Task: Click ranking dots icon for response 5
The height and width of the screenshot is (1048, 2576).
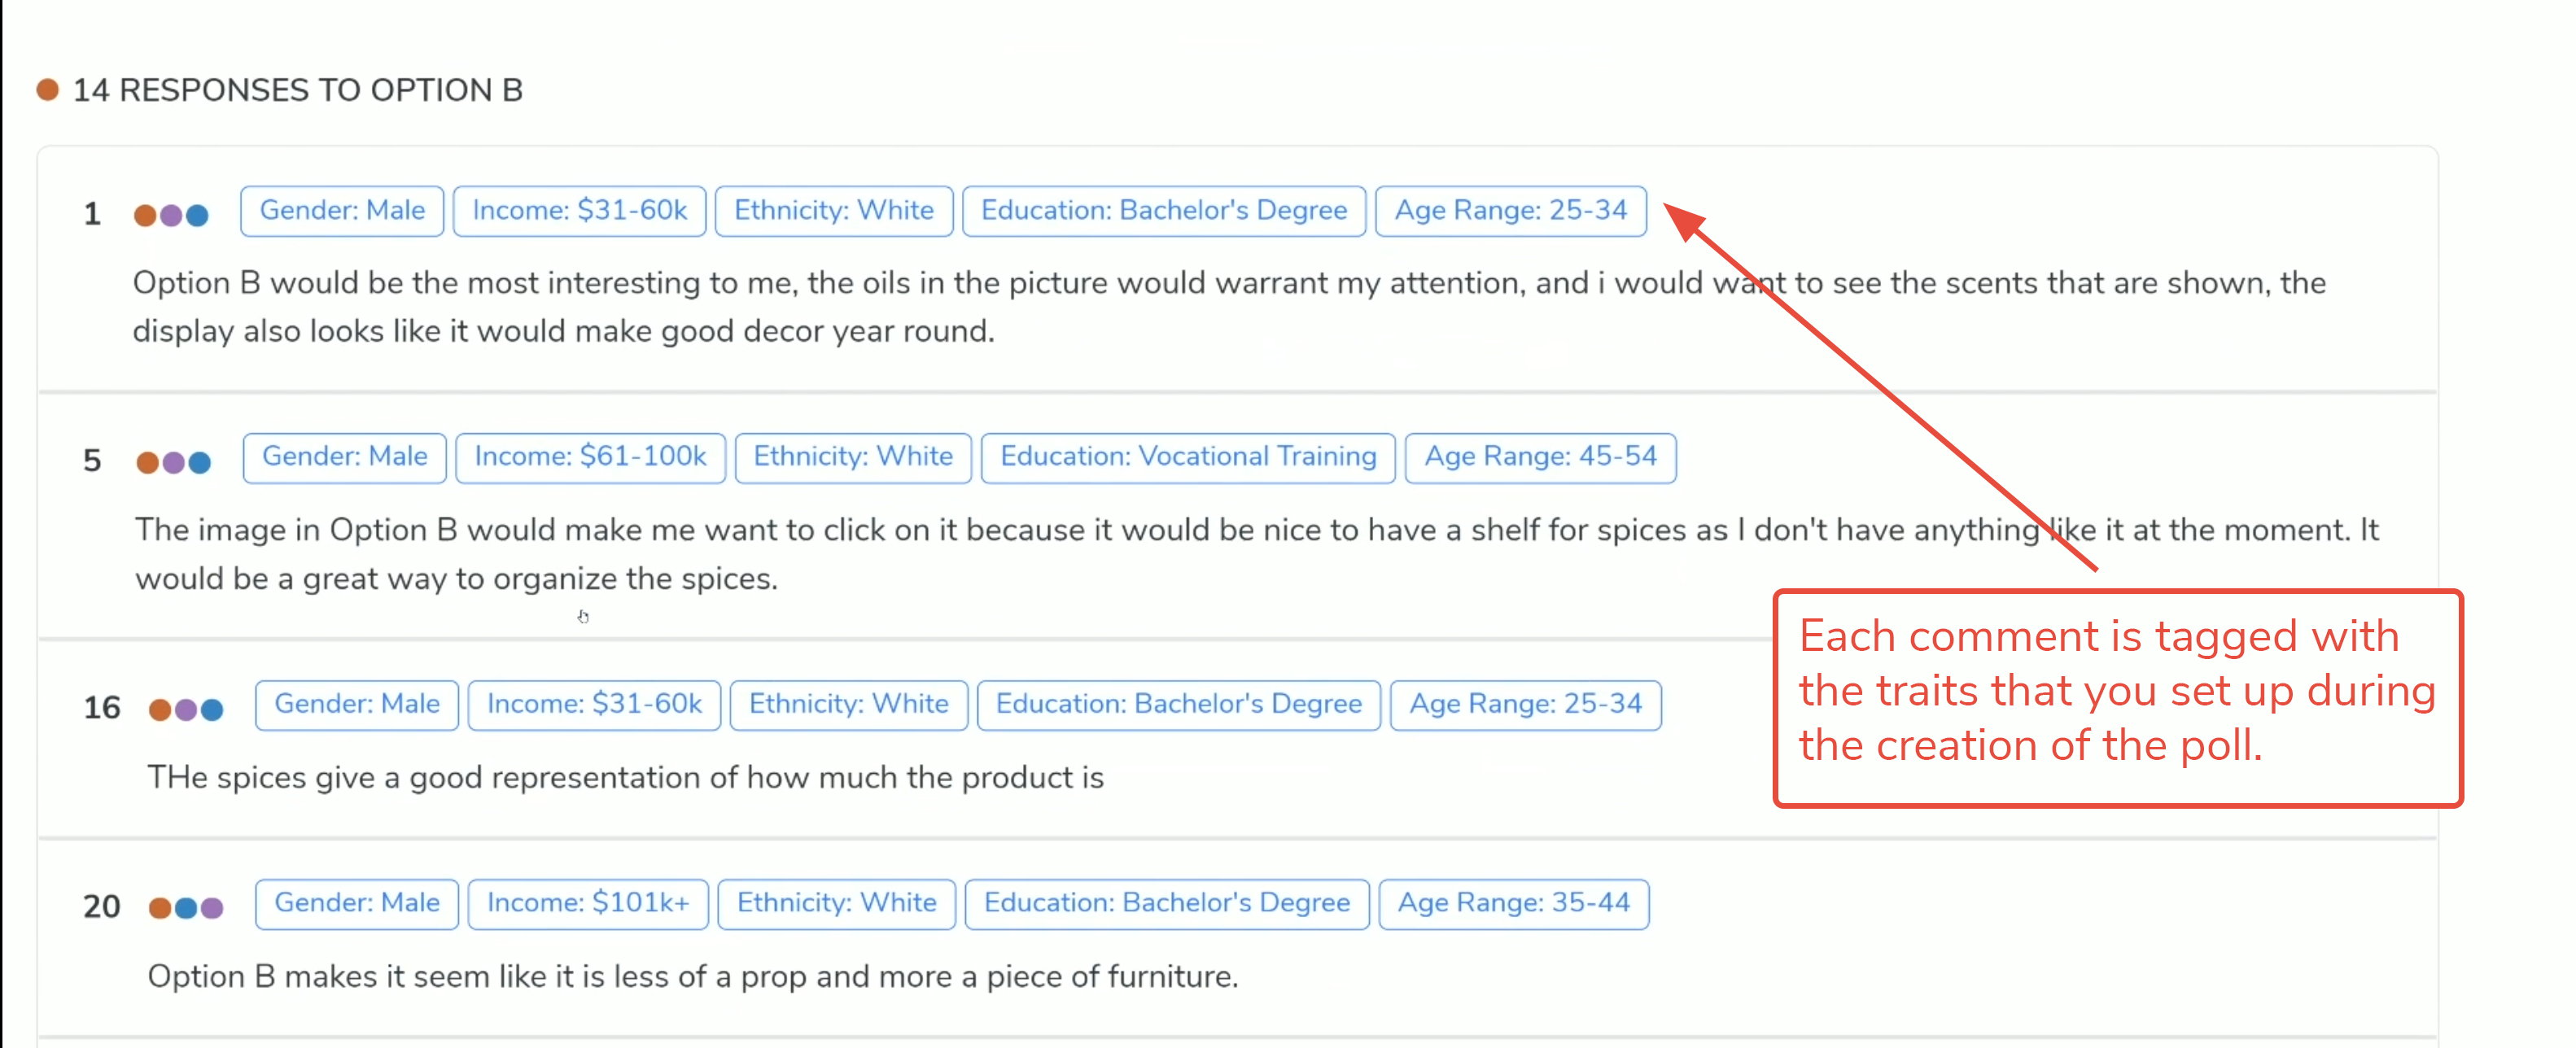Action: (x=173, y=462)
